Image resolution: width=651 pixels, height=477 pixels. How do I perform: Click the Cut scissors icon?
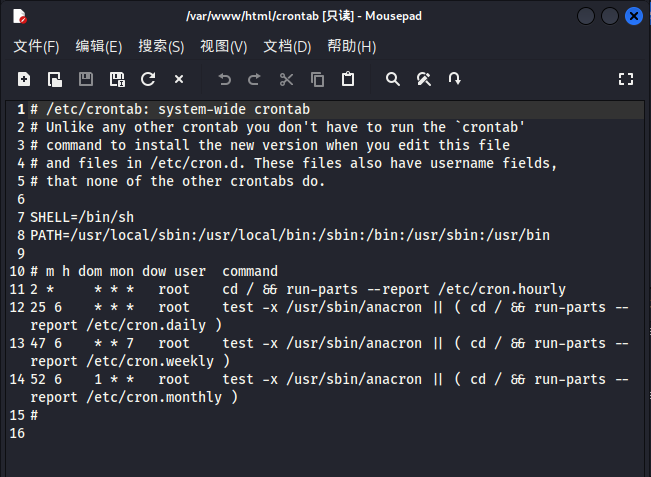(x=286, y=79)
